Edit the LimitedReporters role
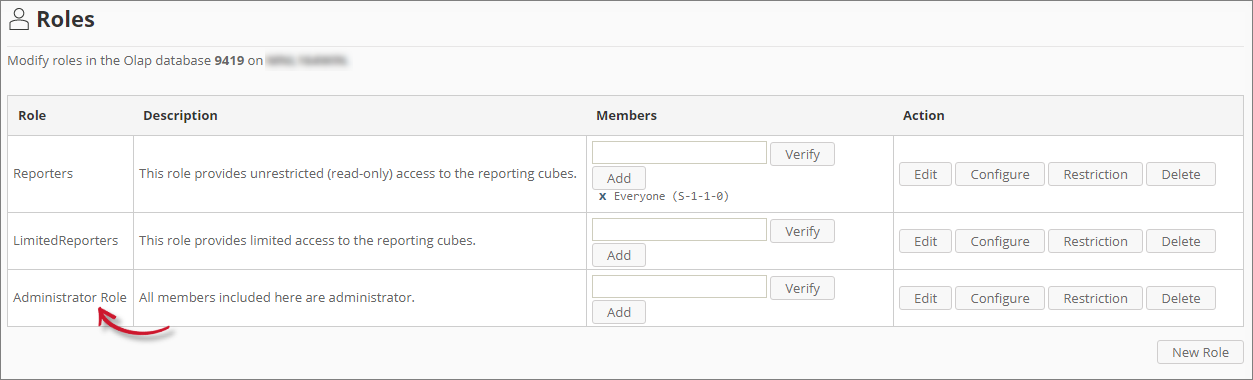This screenshot has height=380, width=1253. [x=926, y=241]
